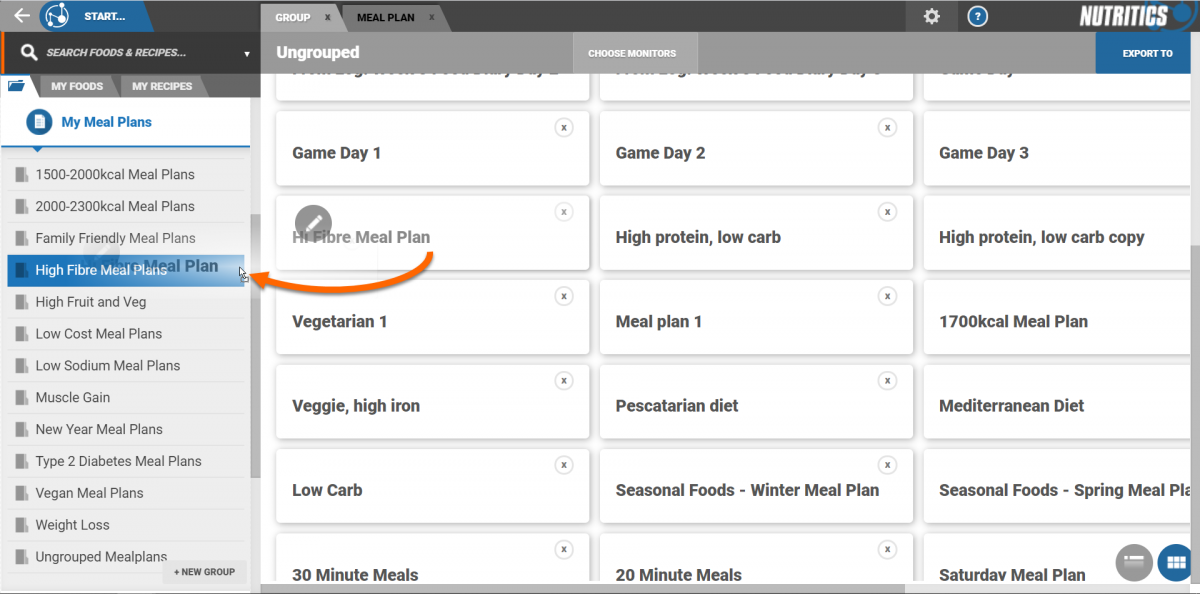Switch to grid view icon
The height and width of the screenshot is (594, 1200).
click(1176, 562)
